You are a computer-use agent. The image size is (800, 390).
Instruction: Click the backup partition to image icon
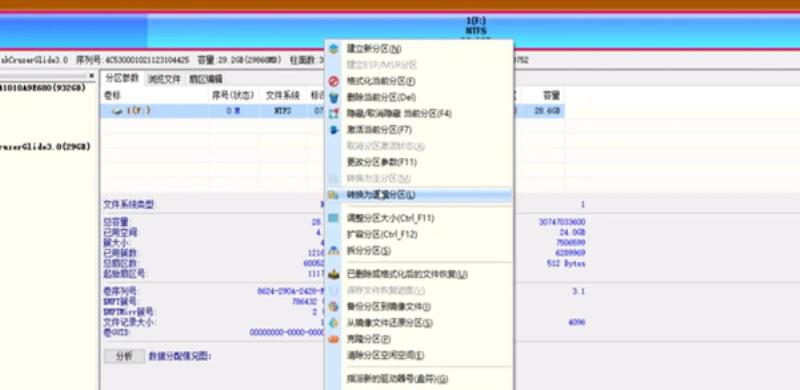coord(334,307)
